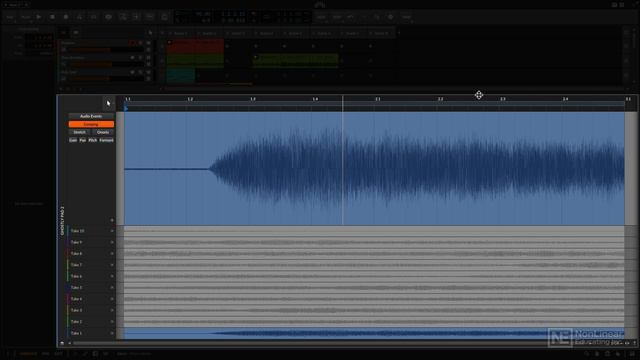Toggle the icon at end of Take 4 row
640x360 pixels.
pos(112,299)
